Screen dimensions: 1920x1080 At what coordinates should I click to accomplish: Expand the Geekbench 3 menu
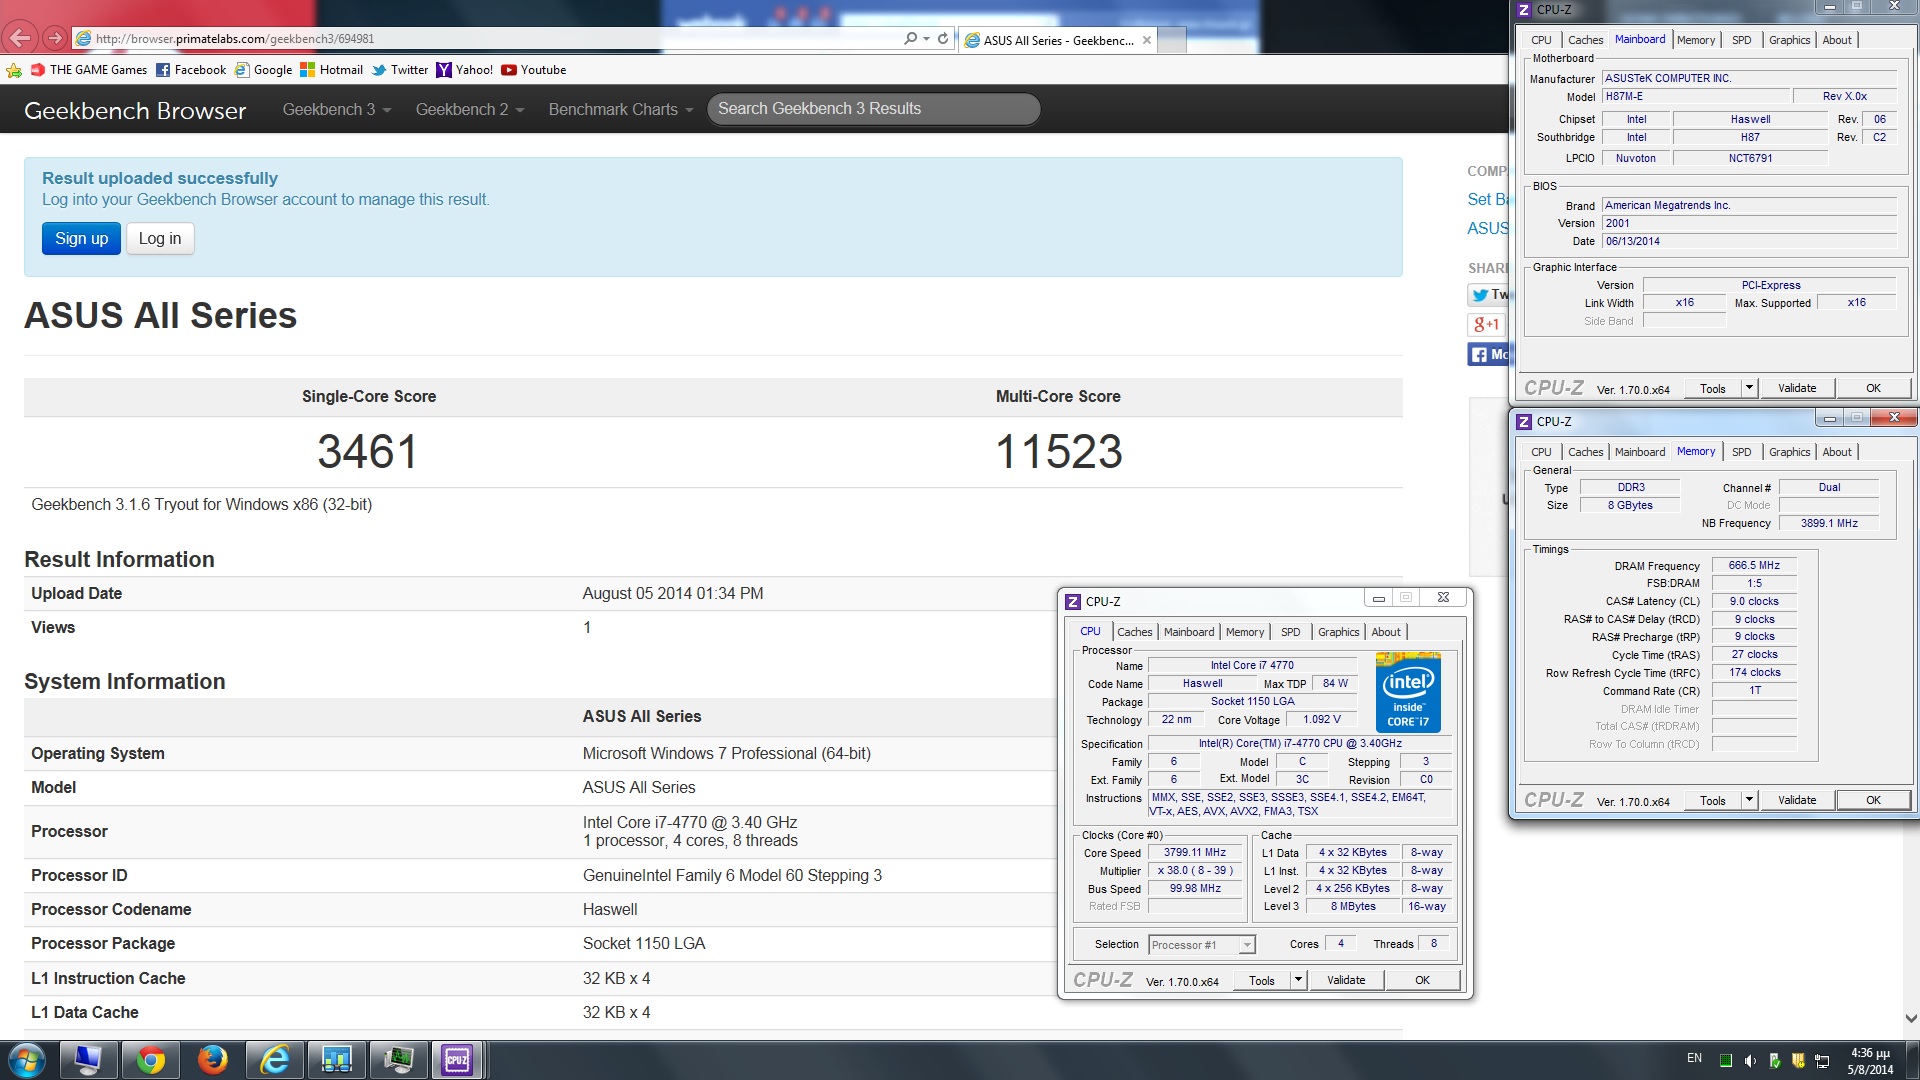pyautogui.click(x=336, y=109)
